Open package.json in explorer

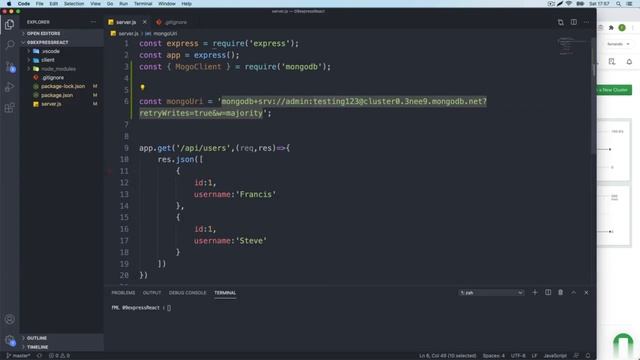(x=62, y=95)
